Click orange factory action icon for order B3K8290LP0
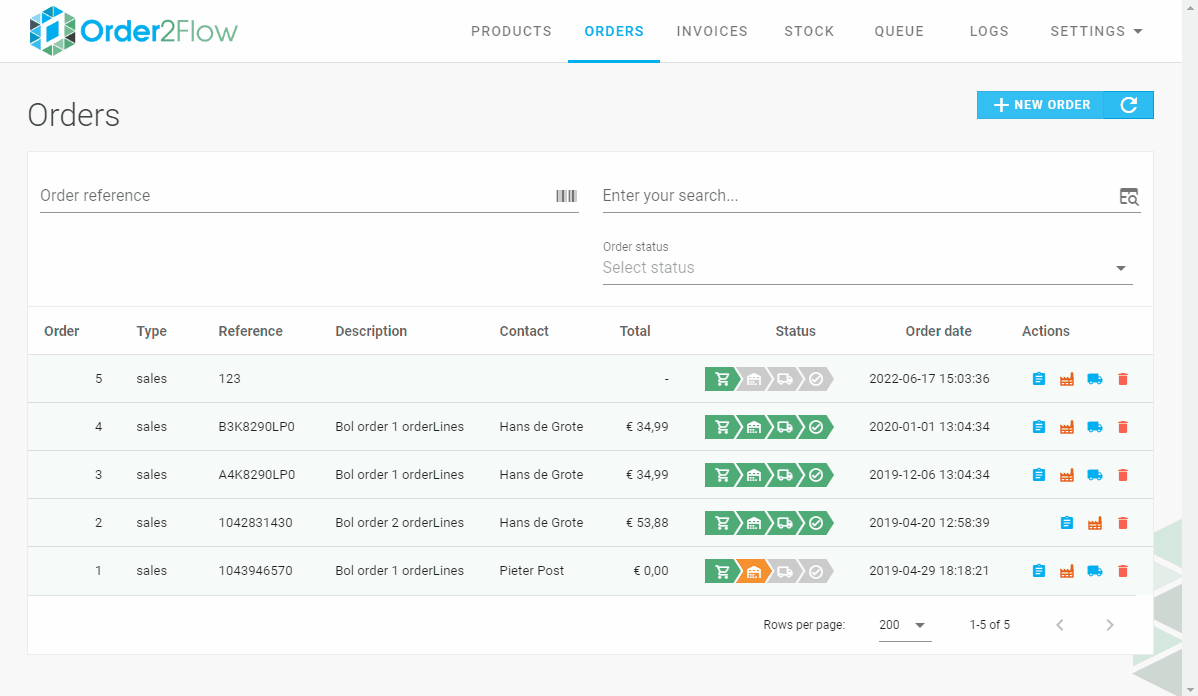Screen dimensions: 1198x696 (1067, 427)
